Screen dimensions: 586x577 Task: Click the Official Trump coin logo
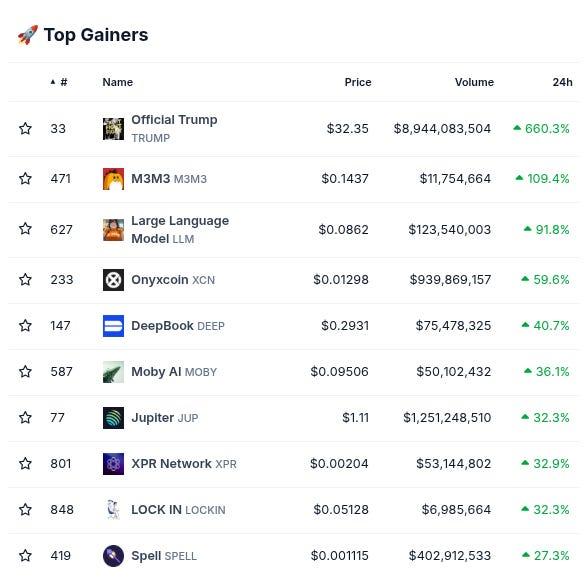pyautogui.click(x=113, y=129)
